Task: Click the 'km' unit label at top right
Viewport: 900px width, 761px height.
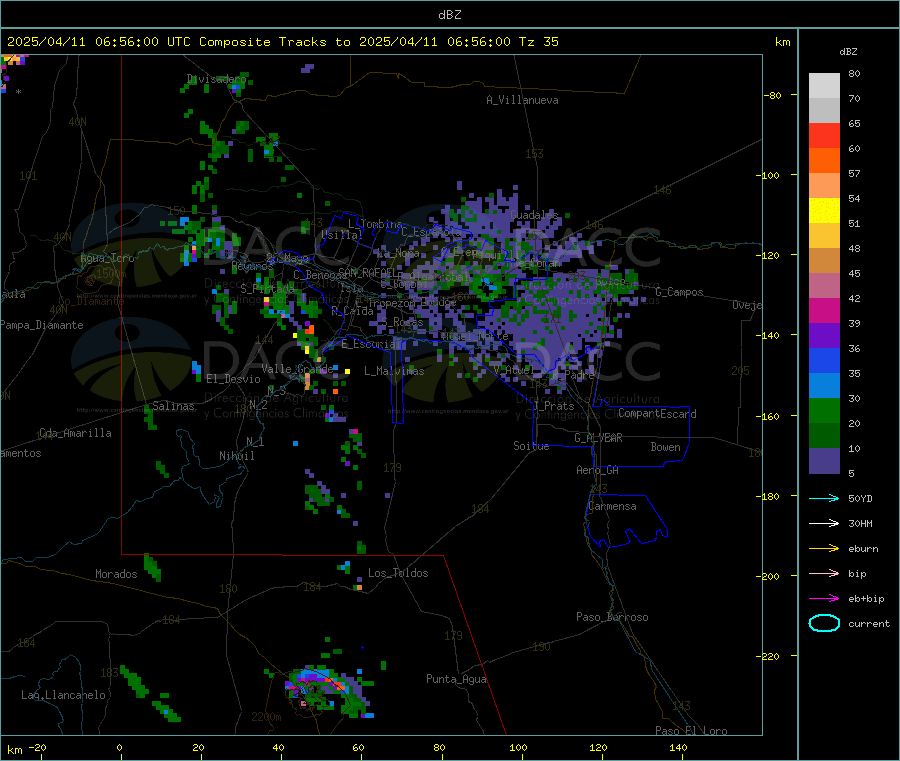Action: click(782, 42)
